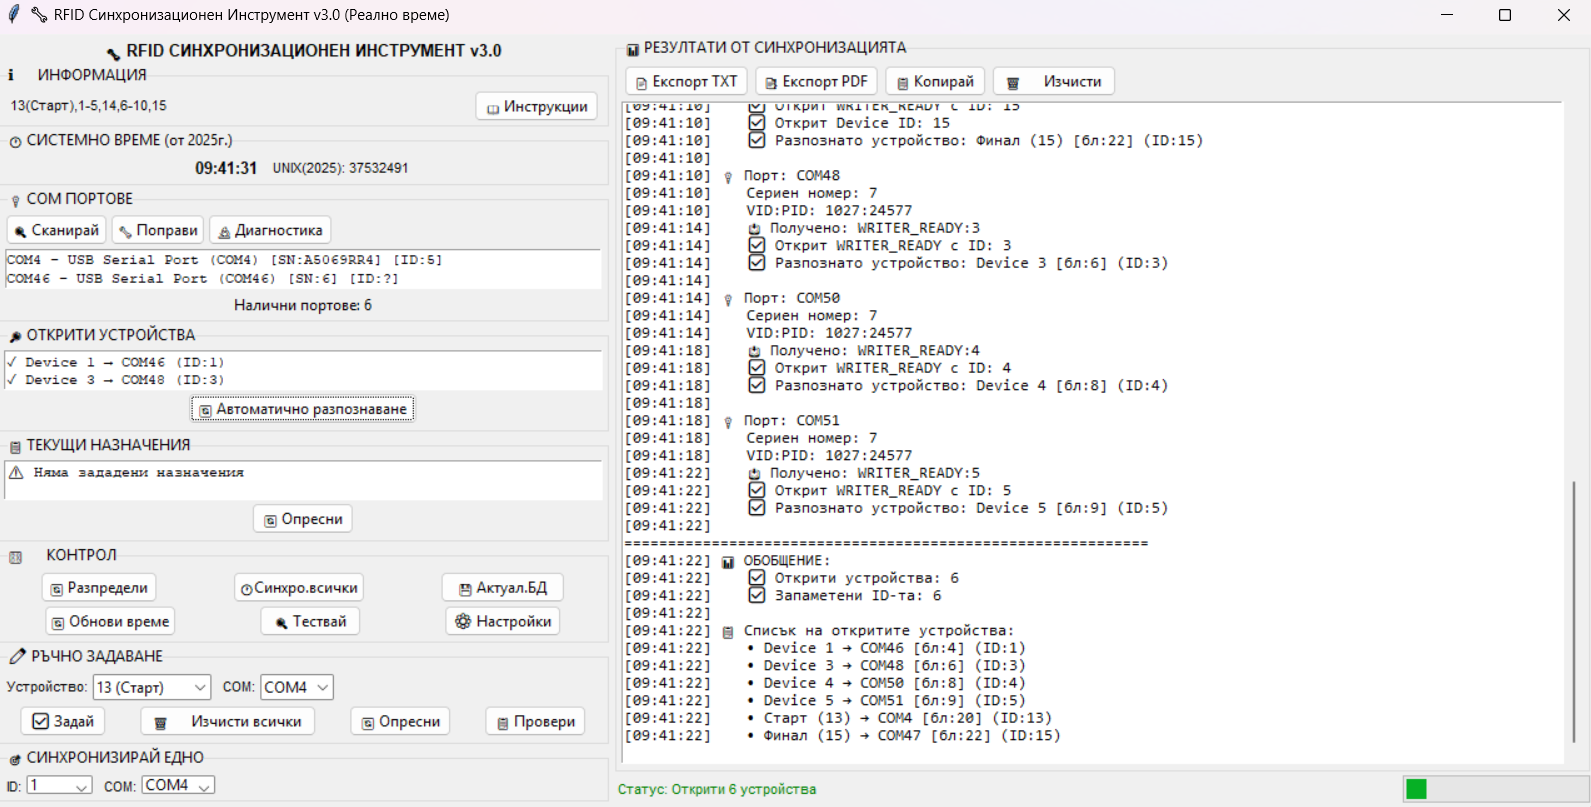Click Автоматично разпознаване button
This screenshot has height=807, width=1591.
(302, 409)
